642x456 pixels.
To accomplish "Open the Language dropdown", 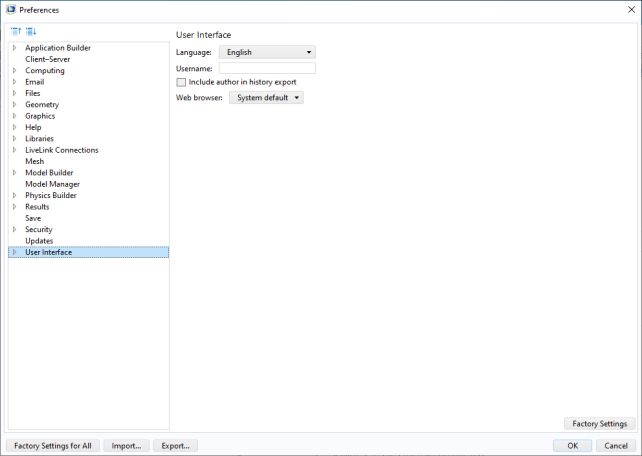I will tap(267, 52).
